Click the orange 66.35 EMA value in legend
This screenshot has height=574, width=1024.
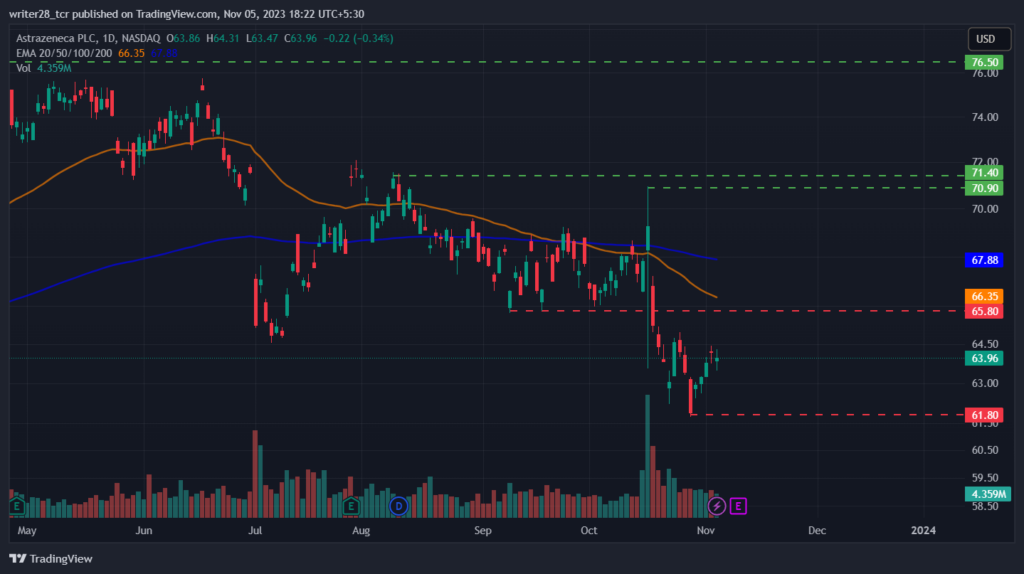pos(131,54)
